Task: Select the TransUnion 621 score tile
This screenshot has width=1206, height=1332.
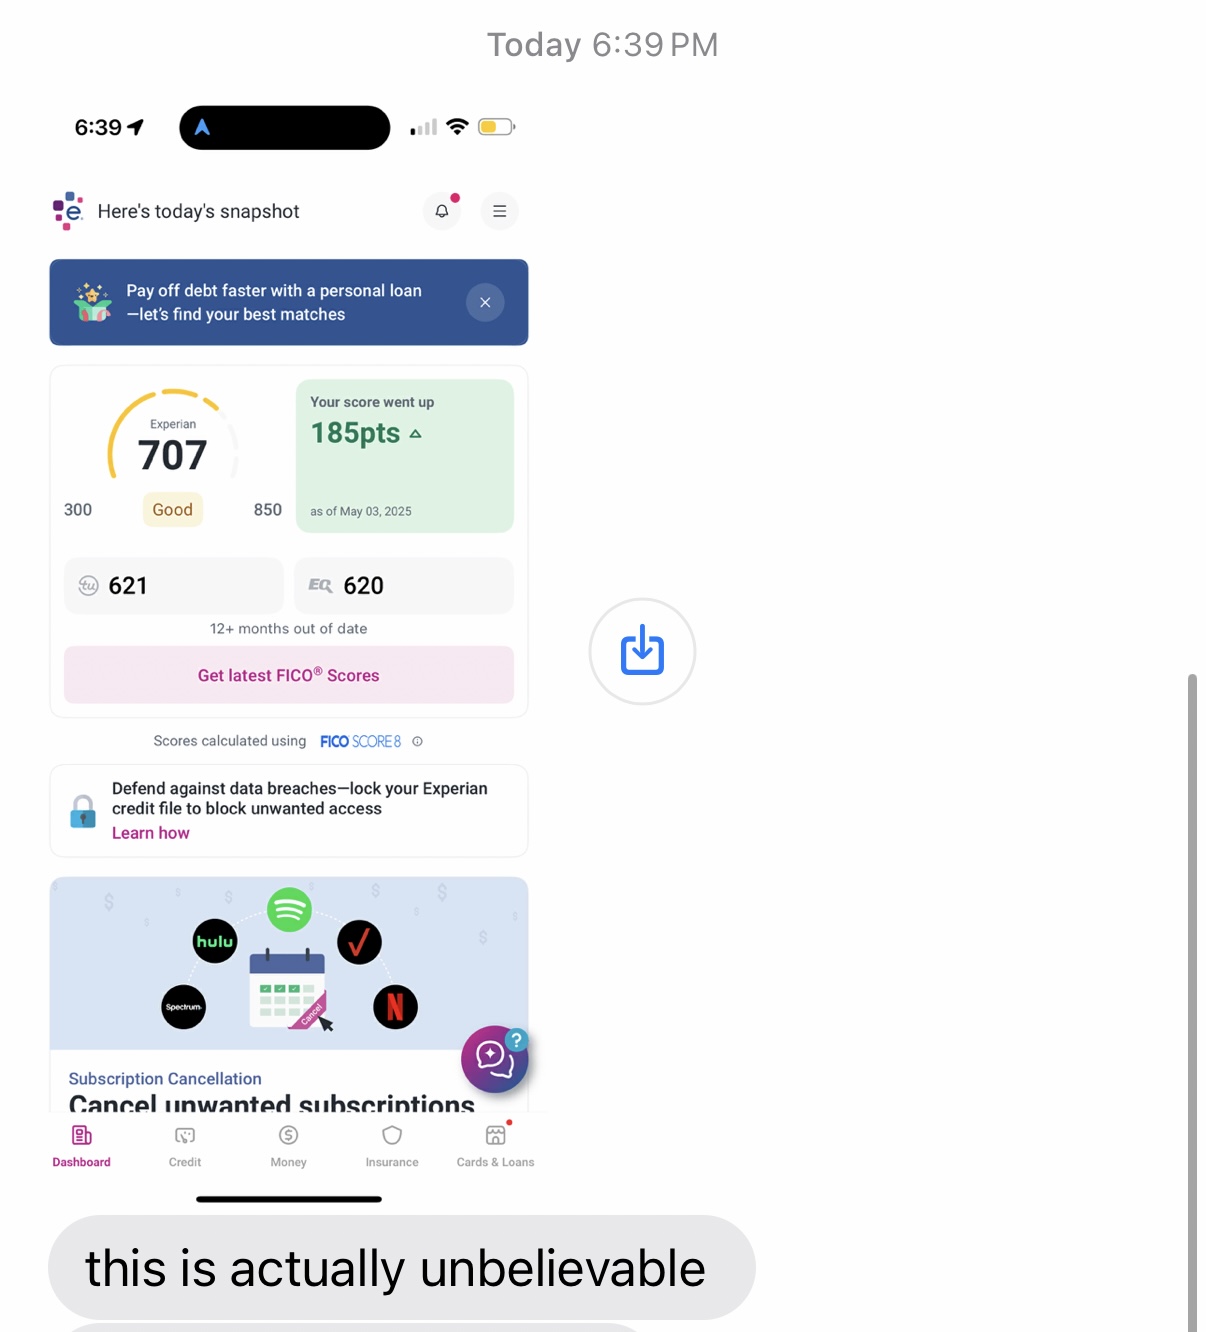Action: click(x=174, y=586)
